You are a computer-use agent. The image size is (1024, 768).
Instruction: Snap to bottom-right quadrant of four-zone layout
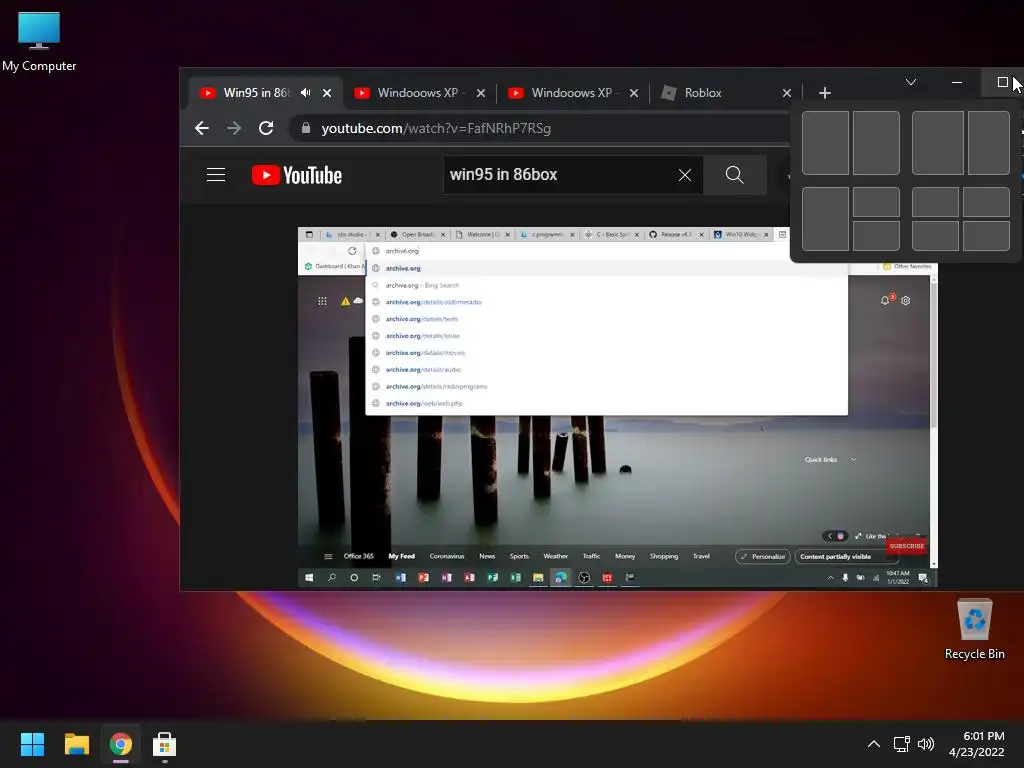click(986, 236)
